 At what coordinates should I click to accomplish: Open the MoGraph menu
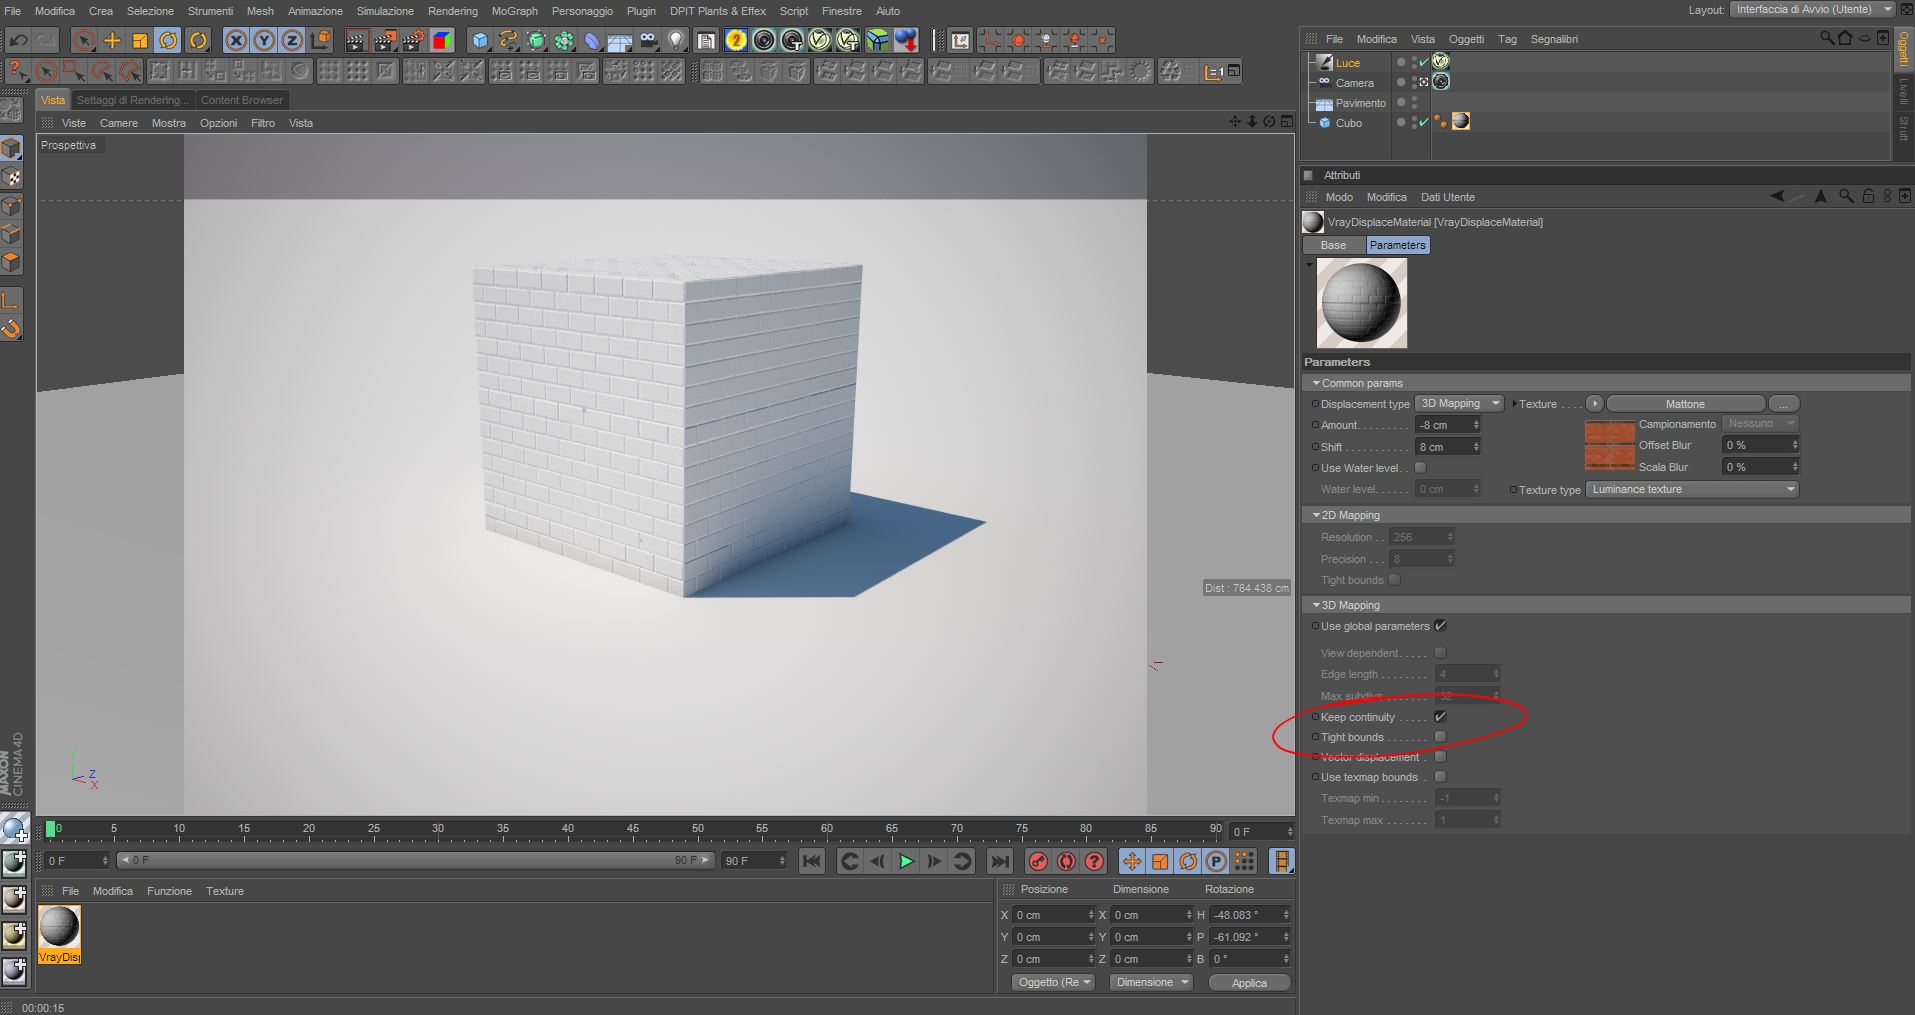point(514,11)
